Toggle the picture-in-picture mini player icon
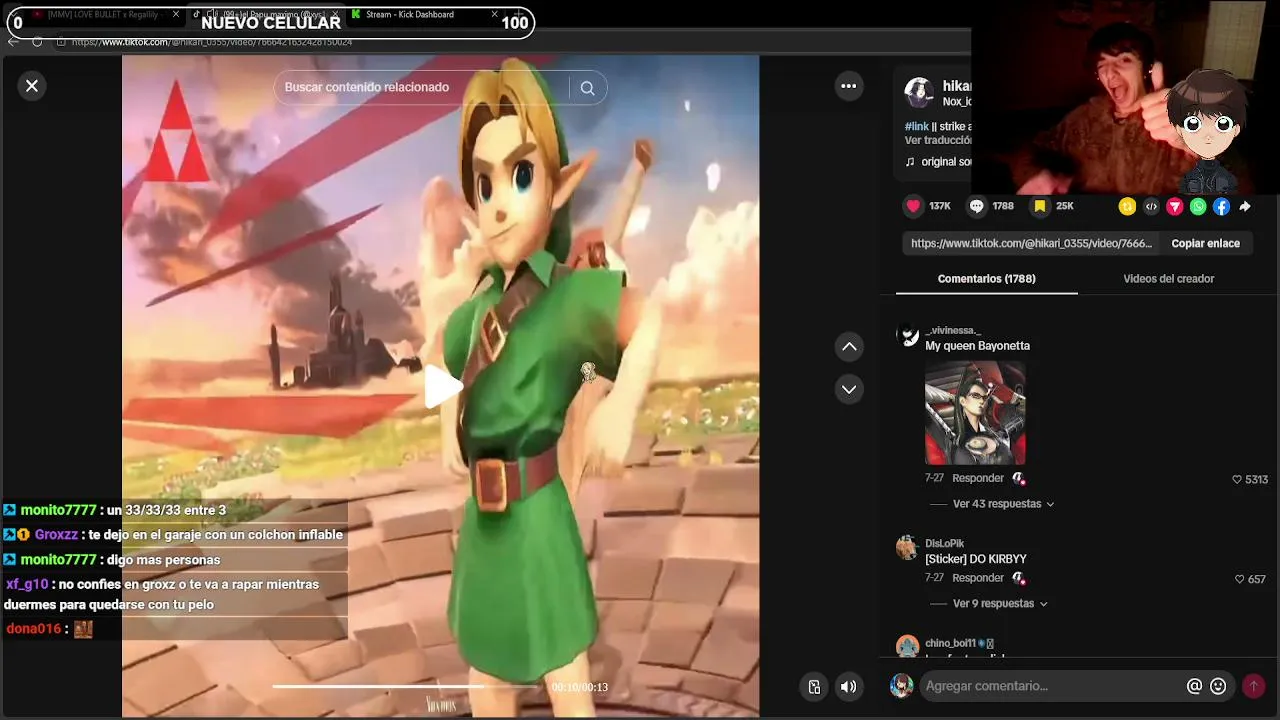The image size is (1280, 720). point(814,687)
